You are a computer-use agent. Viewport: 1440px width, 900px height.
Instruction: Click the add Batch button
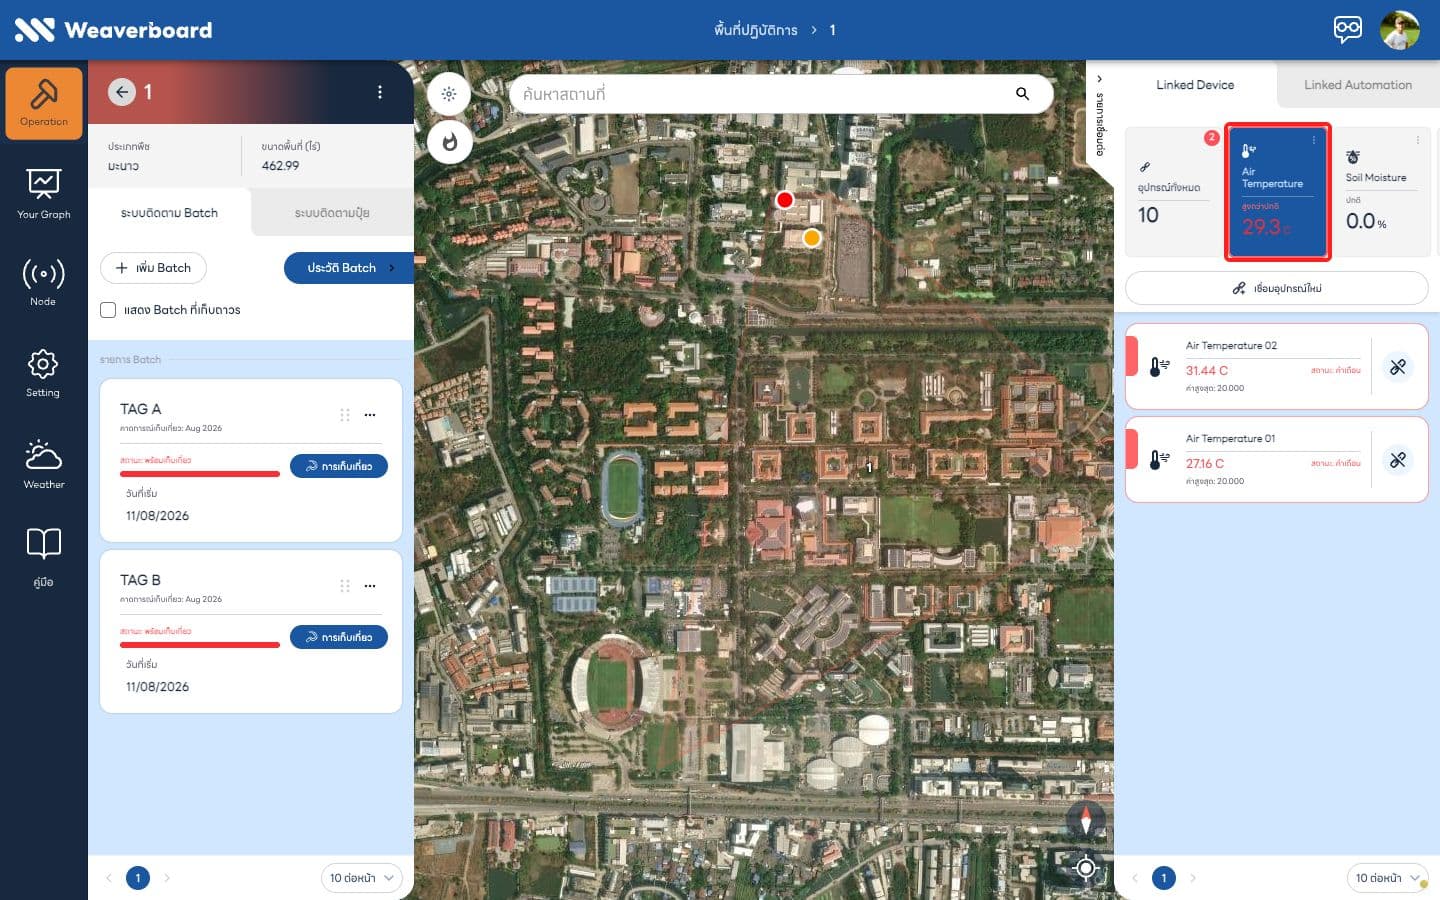(153, 268)
